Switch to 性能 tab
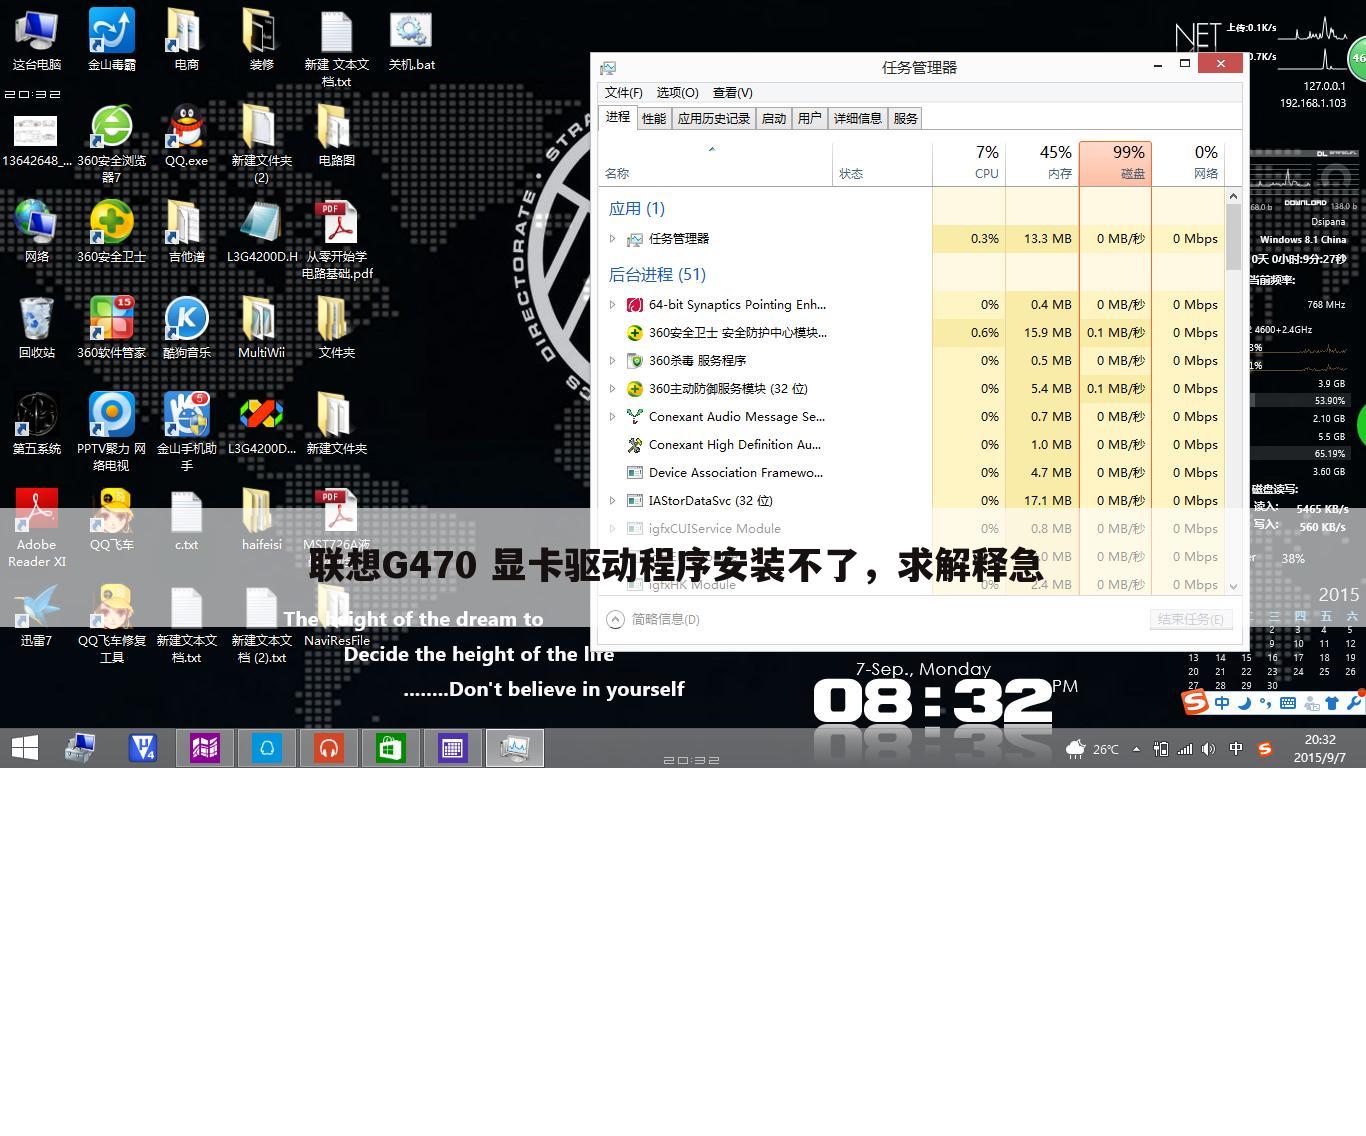The image size is (1366, 1136). pyautogui.click(x=654, y=118)
